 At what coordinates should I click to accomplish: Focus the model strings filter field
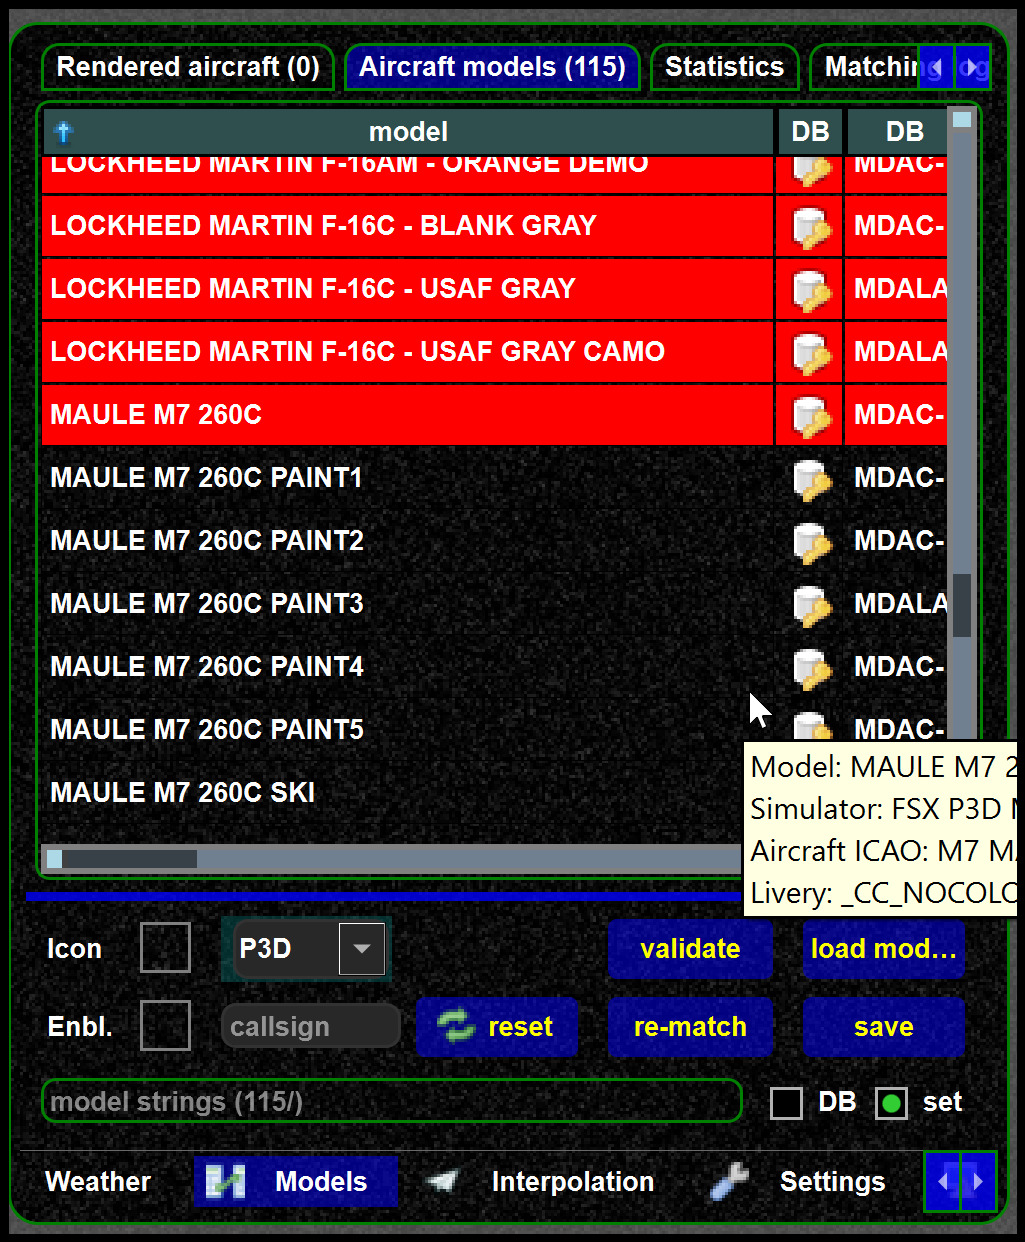pos(392,1101)
